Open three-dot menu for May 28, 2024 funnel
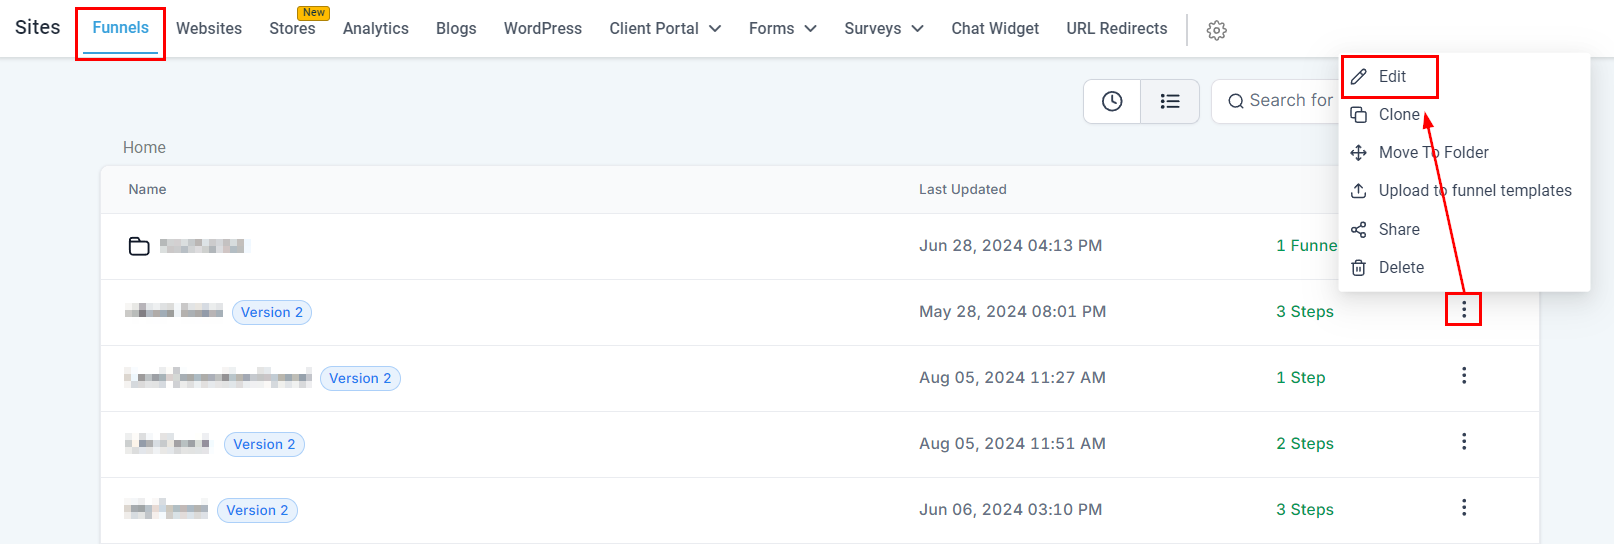The height and width of the screenshot is (544, 1614). (x=1463, y=310)
